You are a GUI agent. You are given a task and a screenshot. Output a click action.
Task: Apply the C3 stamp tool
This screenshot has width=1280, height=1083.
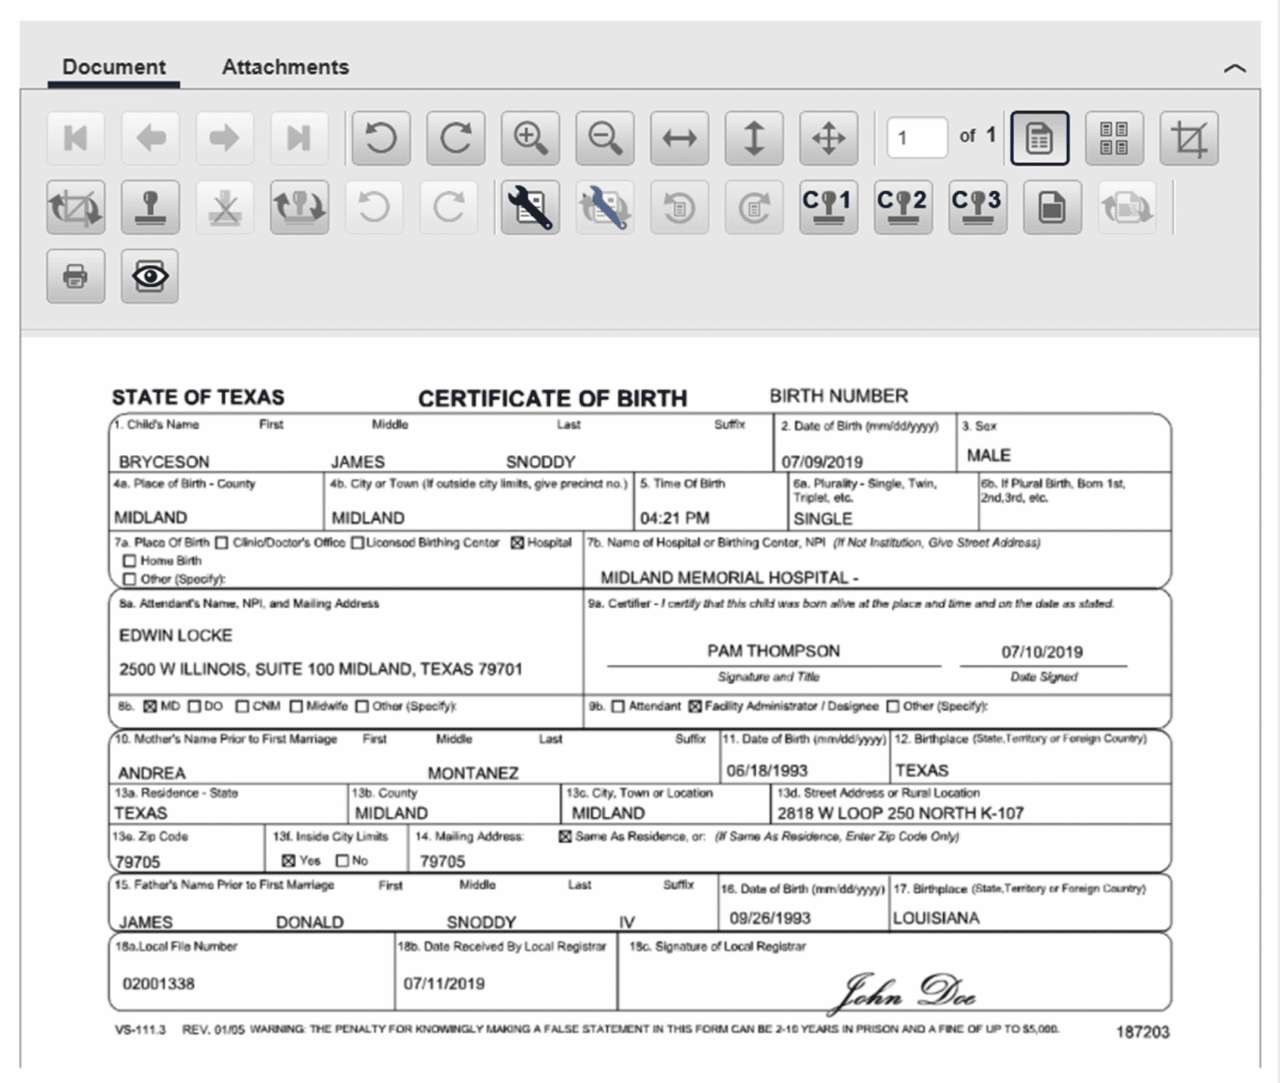point(977,207)
